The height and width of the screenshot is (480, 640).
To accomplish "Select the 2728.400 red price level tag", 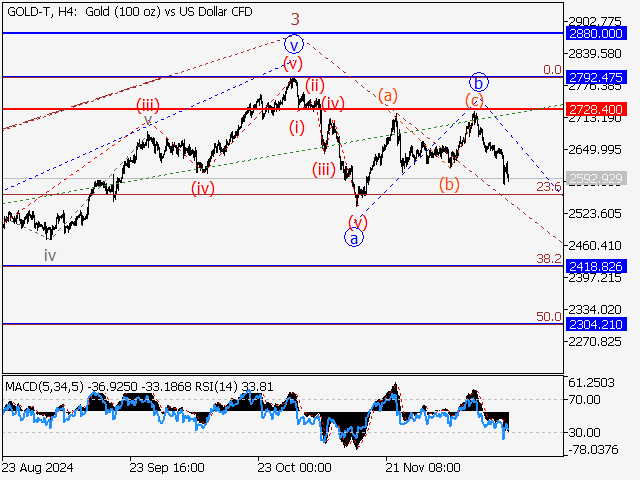I will (x=595, y=109).
